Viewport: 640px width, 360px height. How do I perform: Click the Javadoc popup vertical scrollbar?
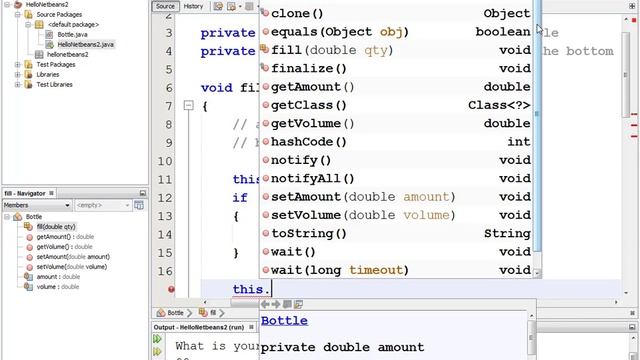coord(531,338)
